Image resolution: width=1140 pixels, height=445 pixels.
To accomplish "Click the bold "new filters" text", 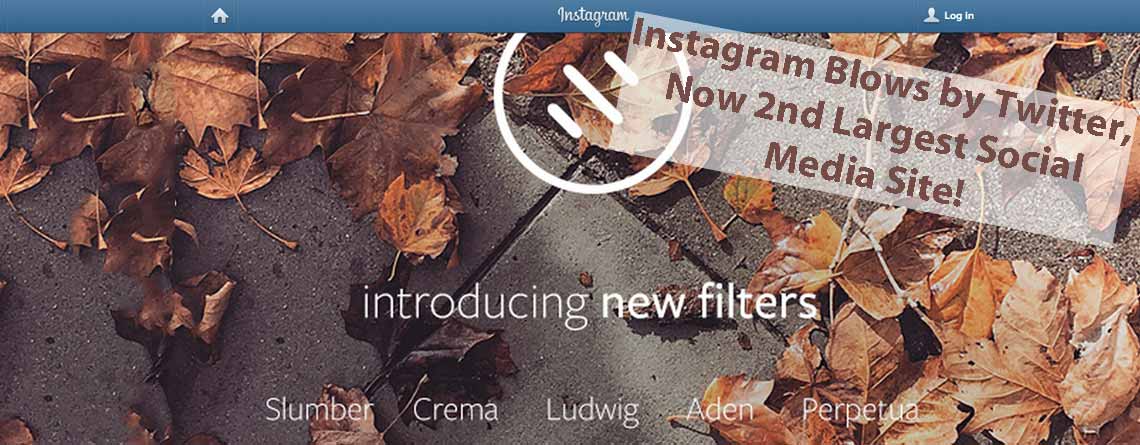I will [709, 305].
